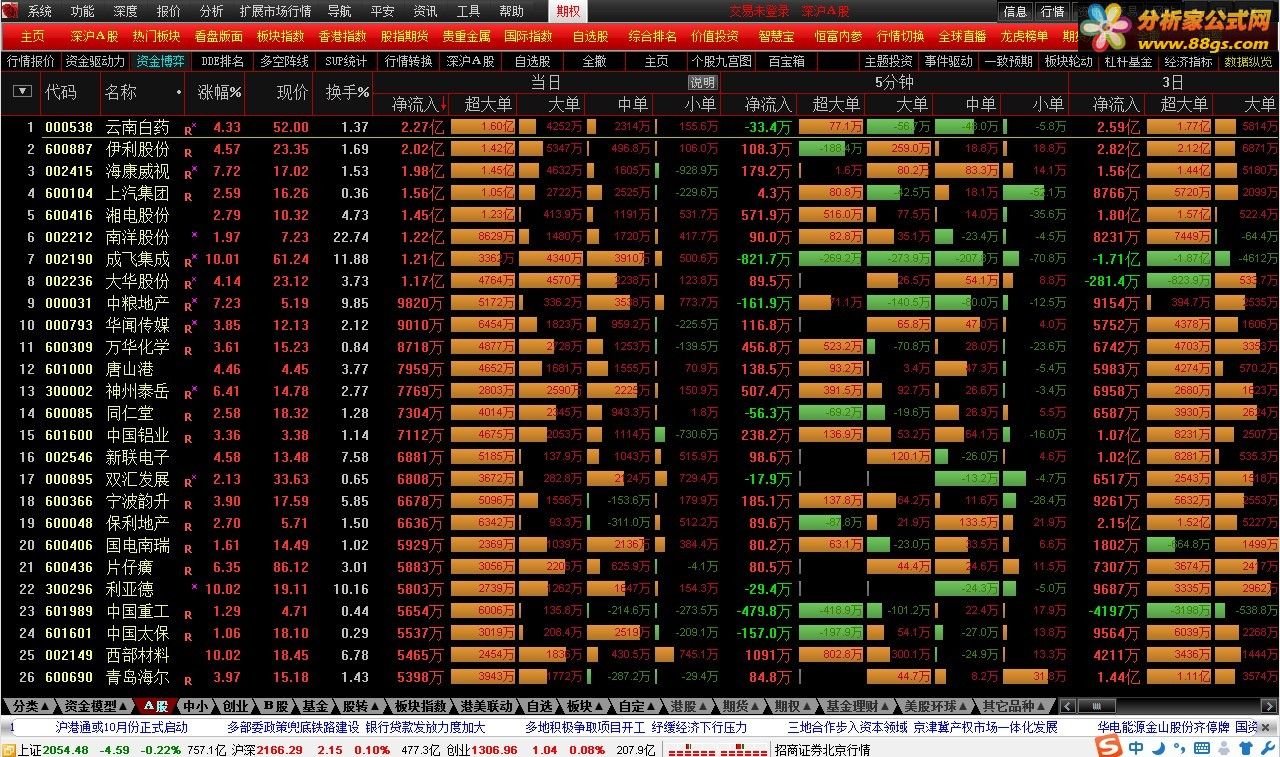Switch to the 板块轮动 sub-tab
Viewport: 1280px width, 757px height.
click(1069, 61)
